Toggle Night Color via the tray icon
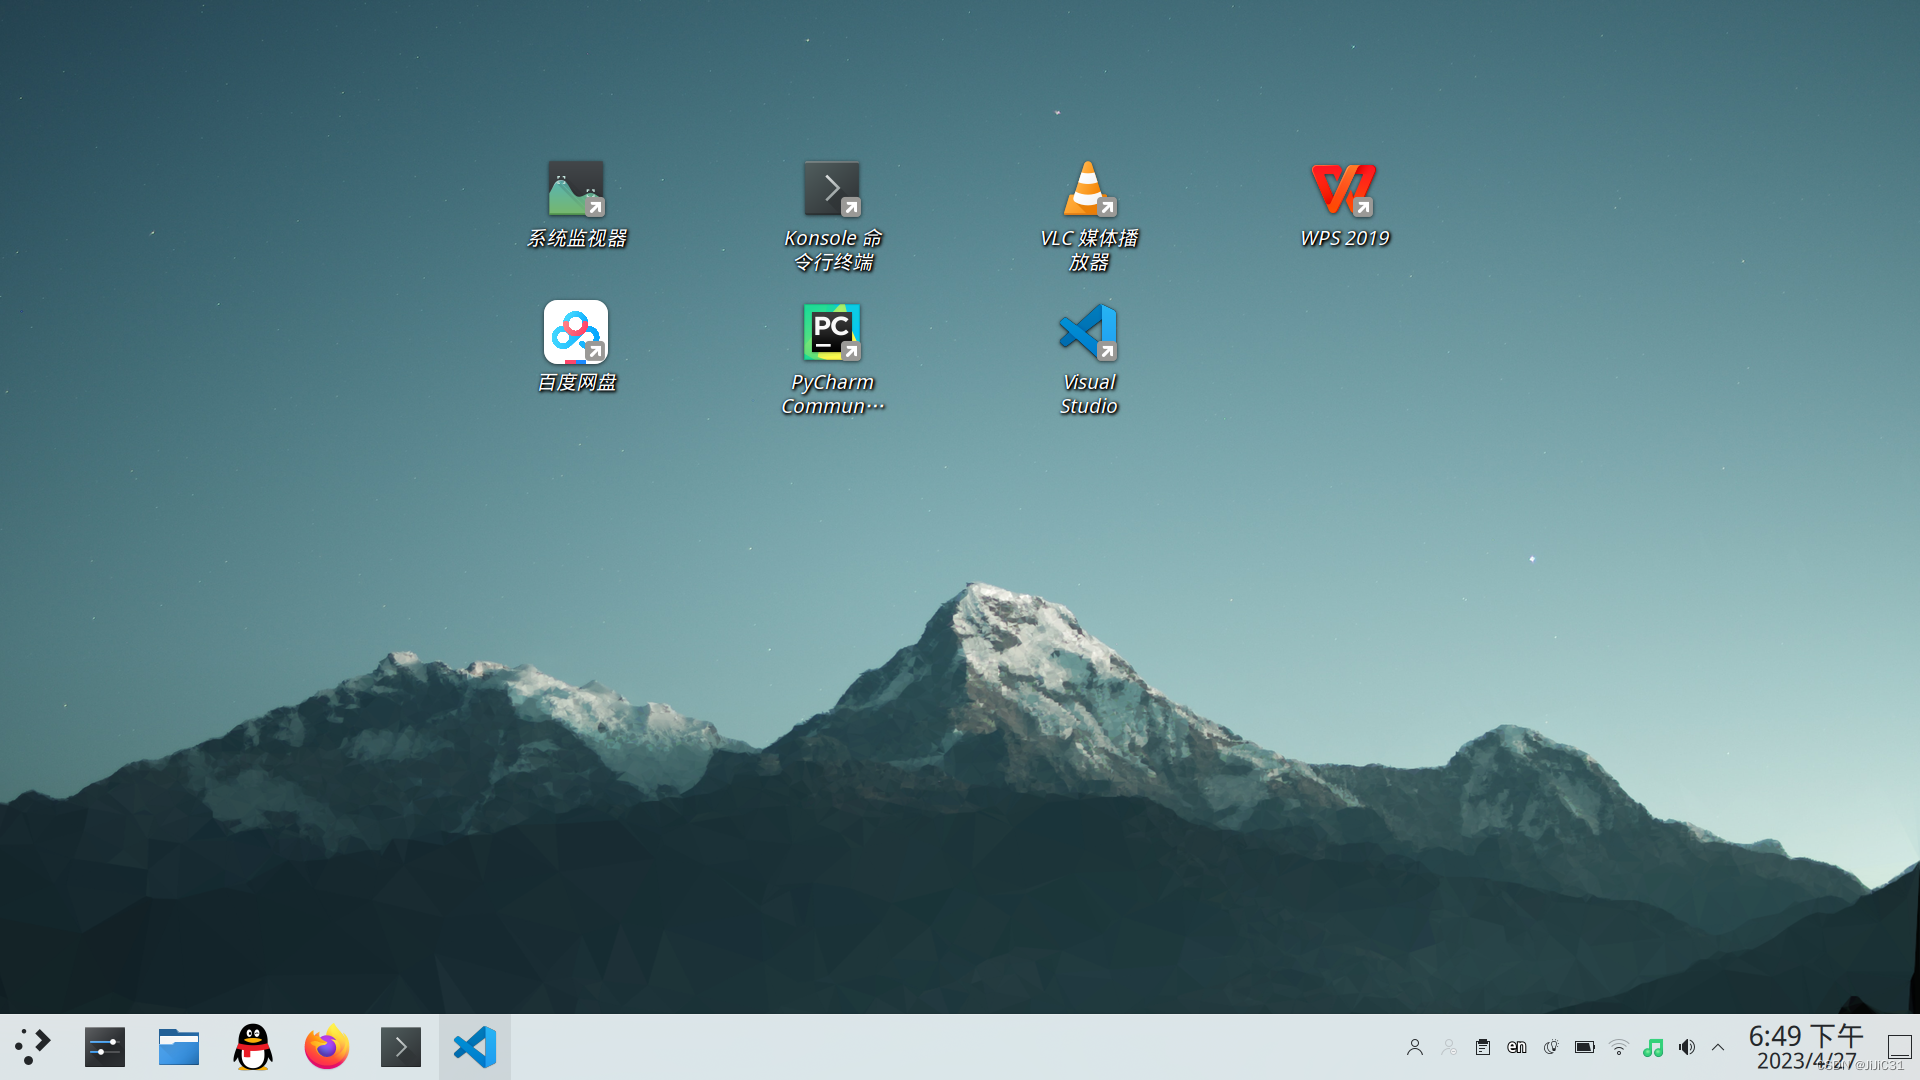 [x=1552, y=1047]
